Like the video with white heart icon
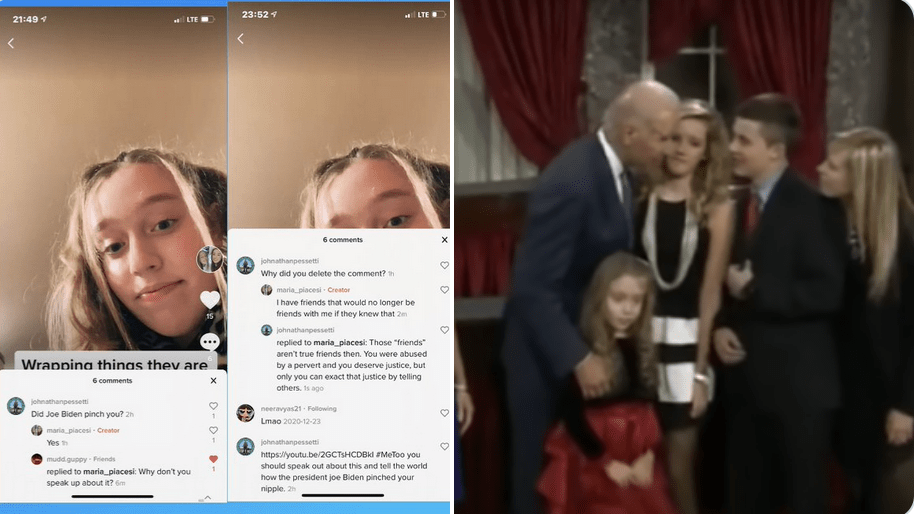914x514 pixels. (210, 300)
